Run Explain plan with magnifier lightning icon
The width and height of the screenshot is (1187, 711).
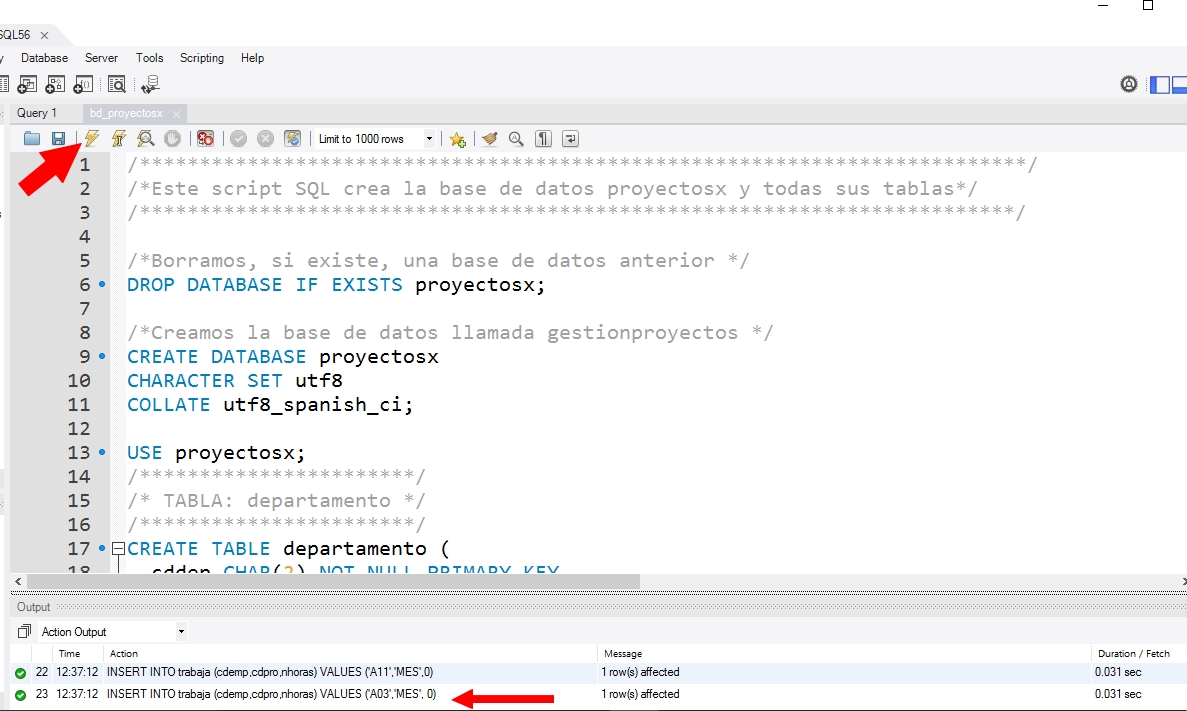tap(146, 139)
